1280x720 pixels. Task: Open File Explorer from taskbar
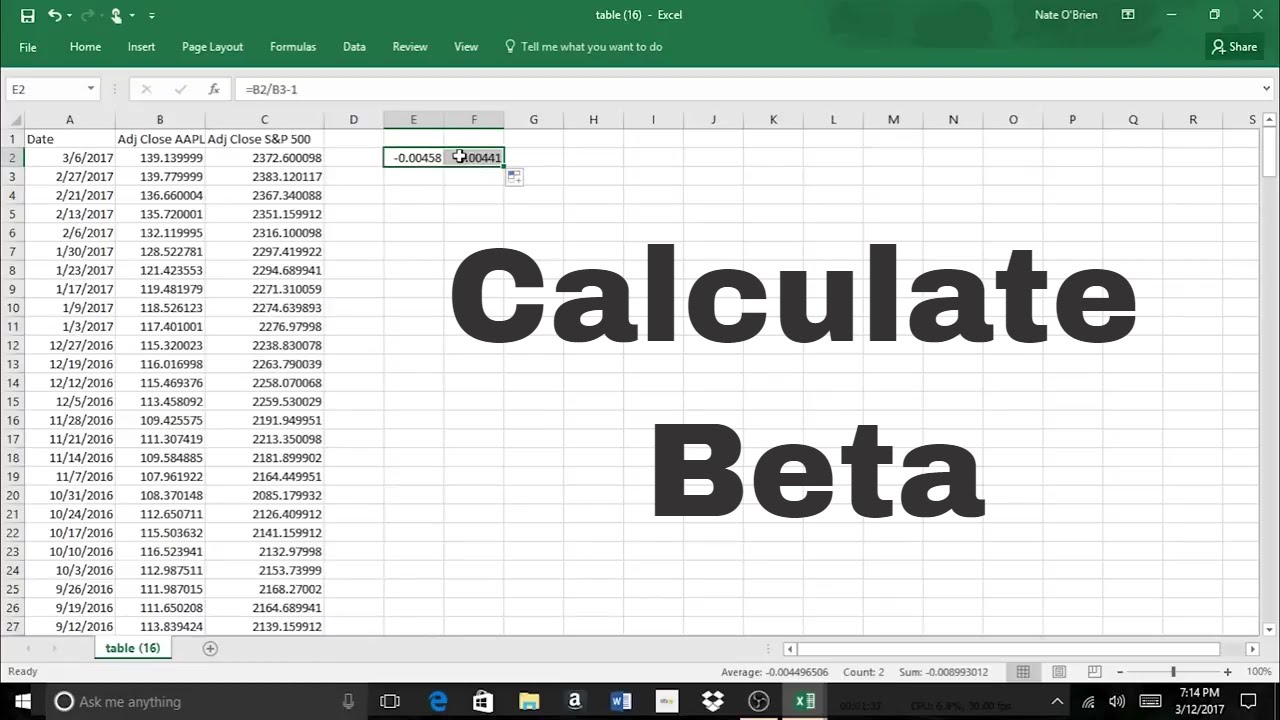click(x=528, y=701)
